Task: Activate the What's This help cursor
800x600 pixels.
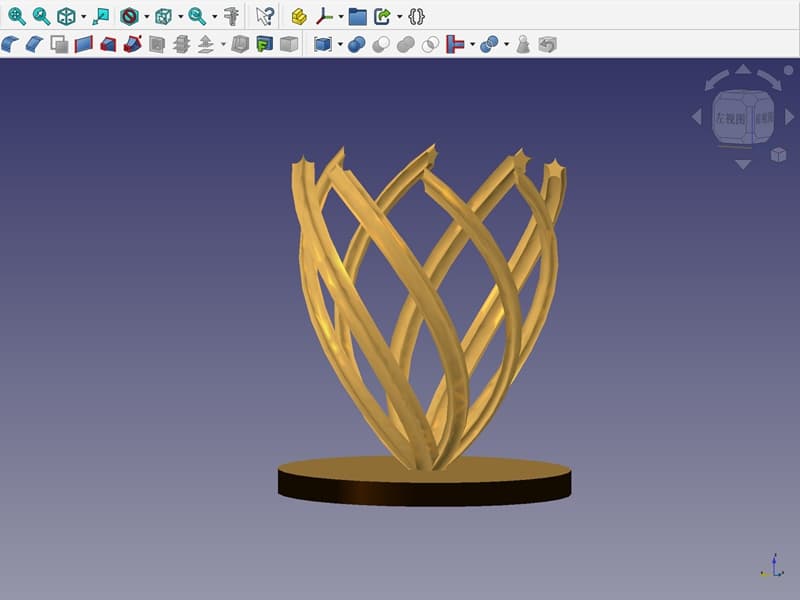Action: coord(265,16)
